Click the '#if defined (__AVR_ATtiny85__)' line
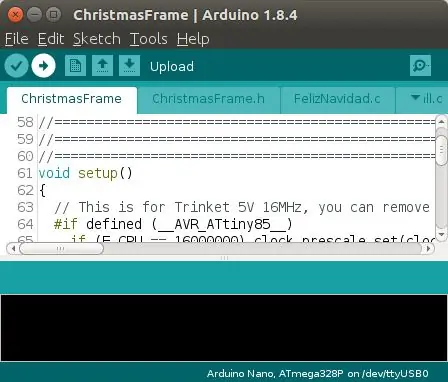 coord(173,224)
